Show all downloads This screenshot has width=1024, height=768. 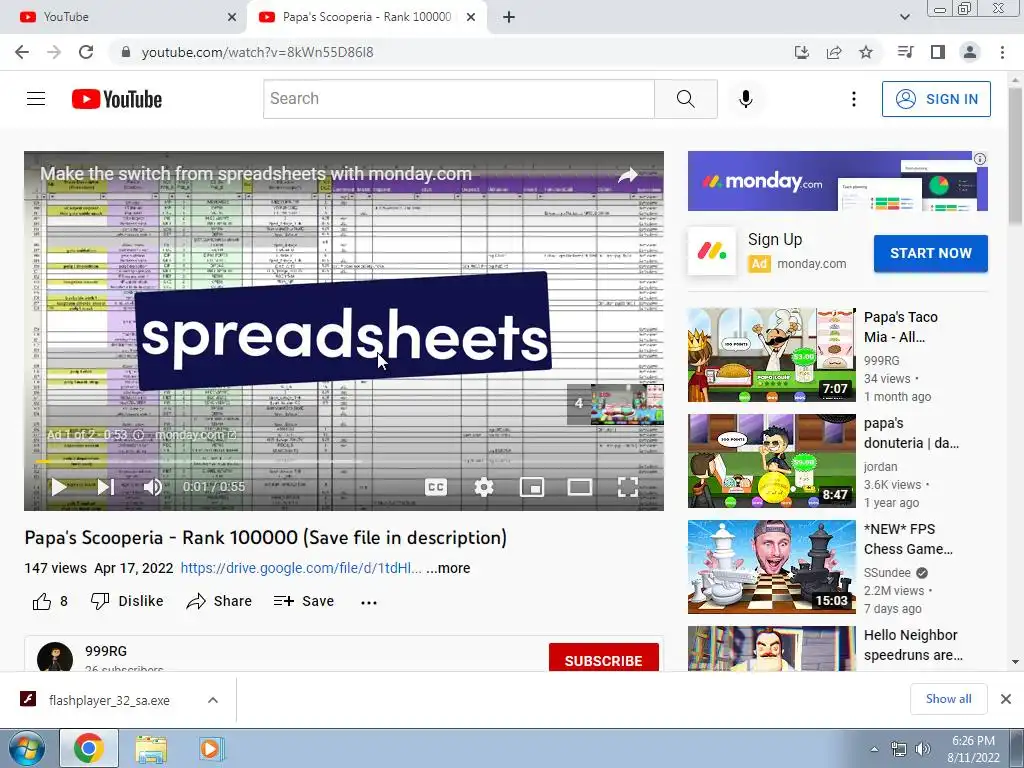(x=948, y=699)
